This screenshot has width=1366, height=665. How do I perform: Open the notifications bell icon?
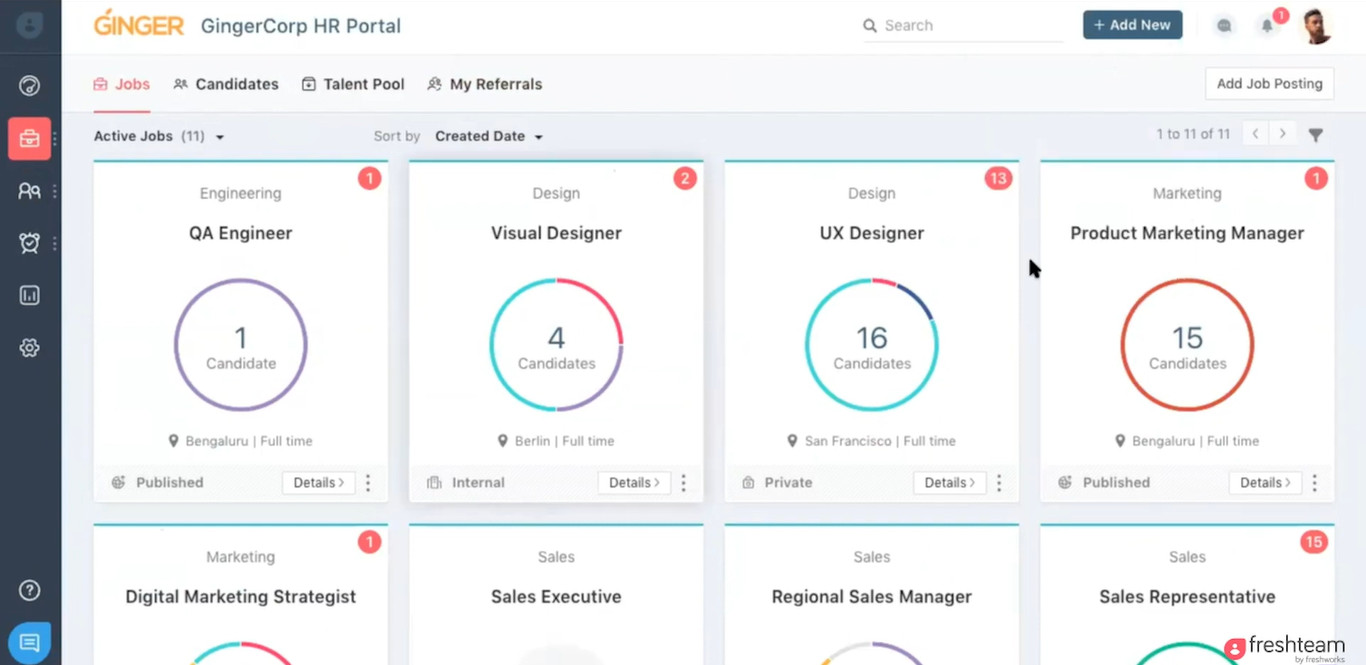click(1267, 26)
